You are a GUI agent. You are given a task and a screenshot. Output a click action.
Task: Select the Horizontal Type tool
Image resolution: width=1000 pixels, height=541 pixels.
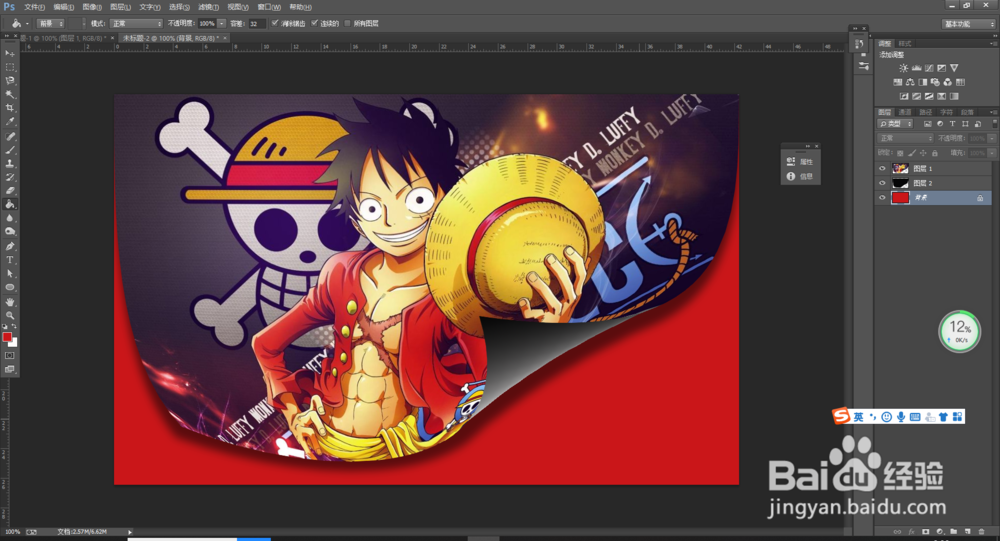coord(10,260)
